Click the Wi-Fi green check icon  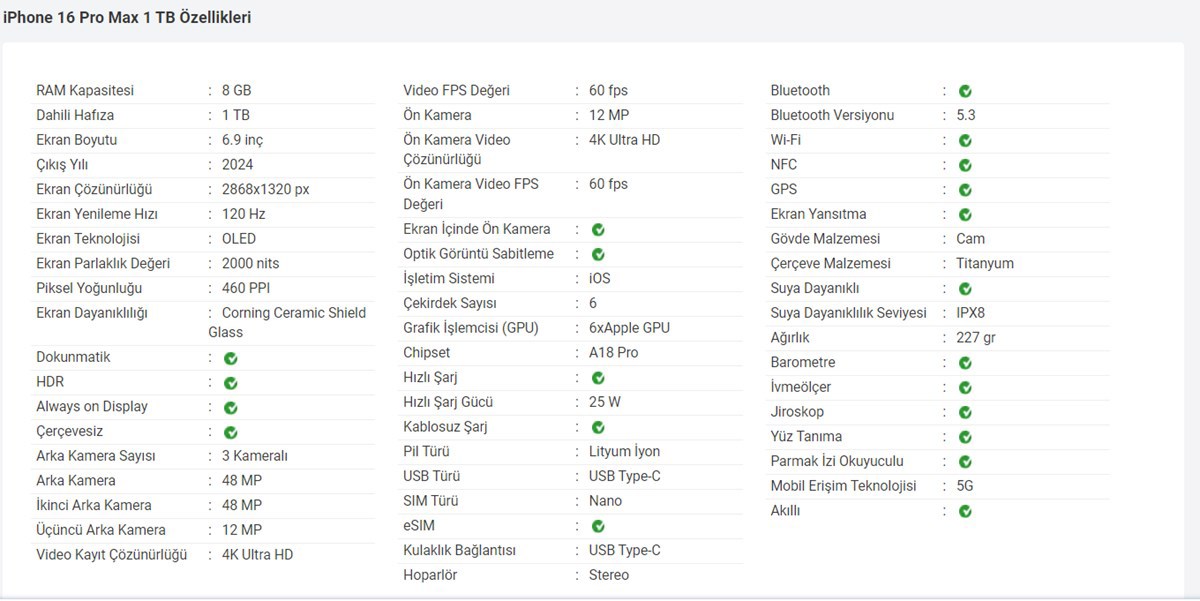(x=965, y=141)
